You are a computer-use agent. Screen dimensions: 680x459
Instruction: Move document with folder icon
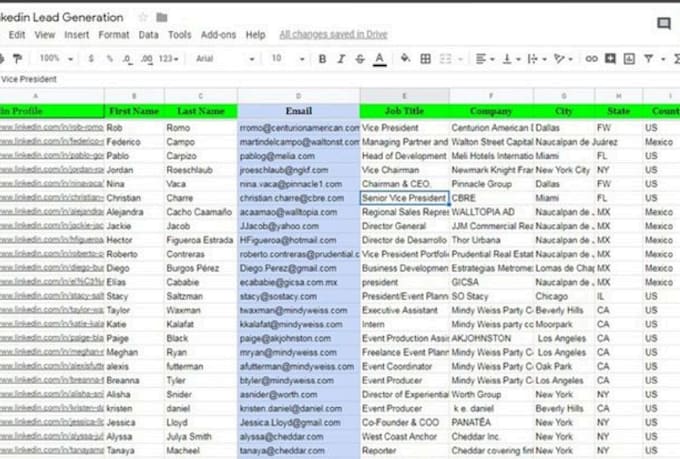(162, 17)
